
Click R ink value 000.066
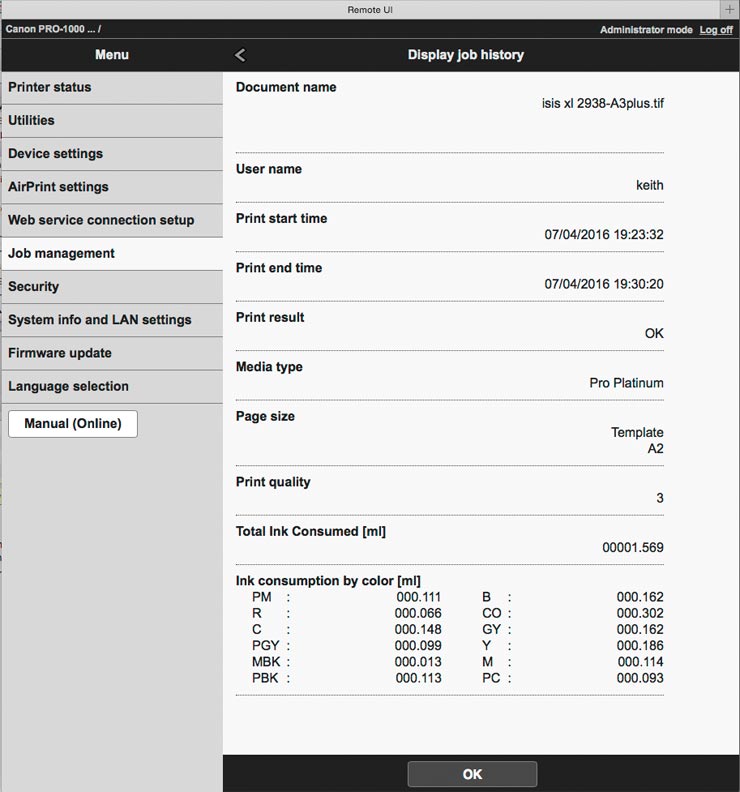tap(418, 614)
